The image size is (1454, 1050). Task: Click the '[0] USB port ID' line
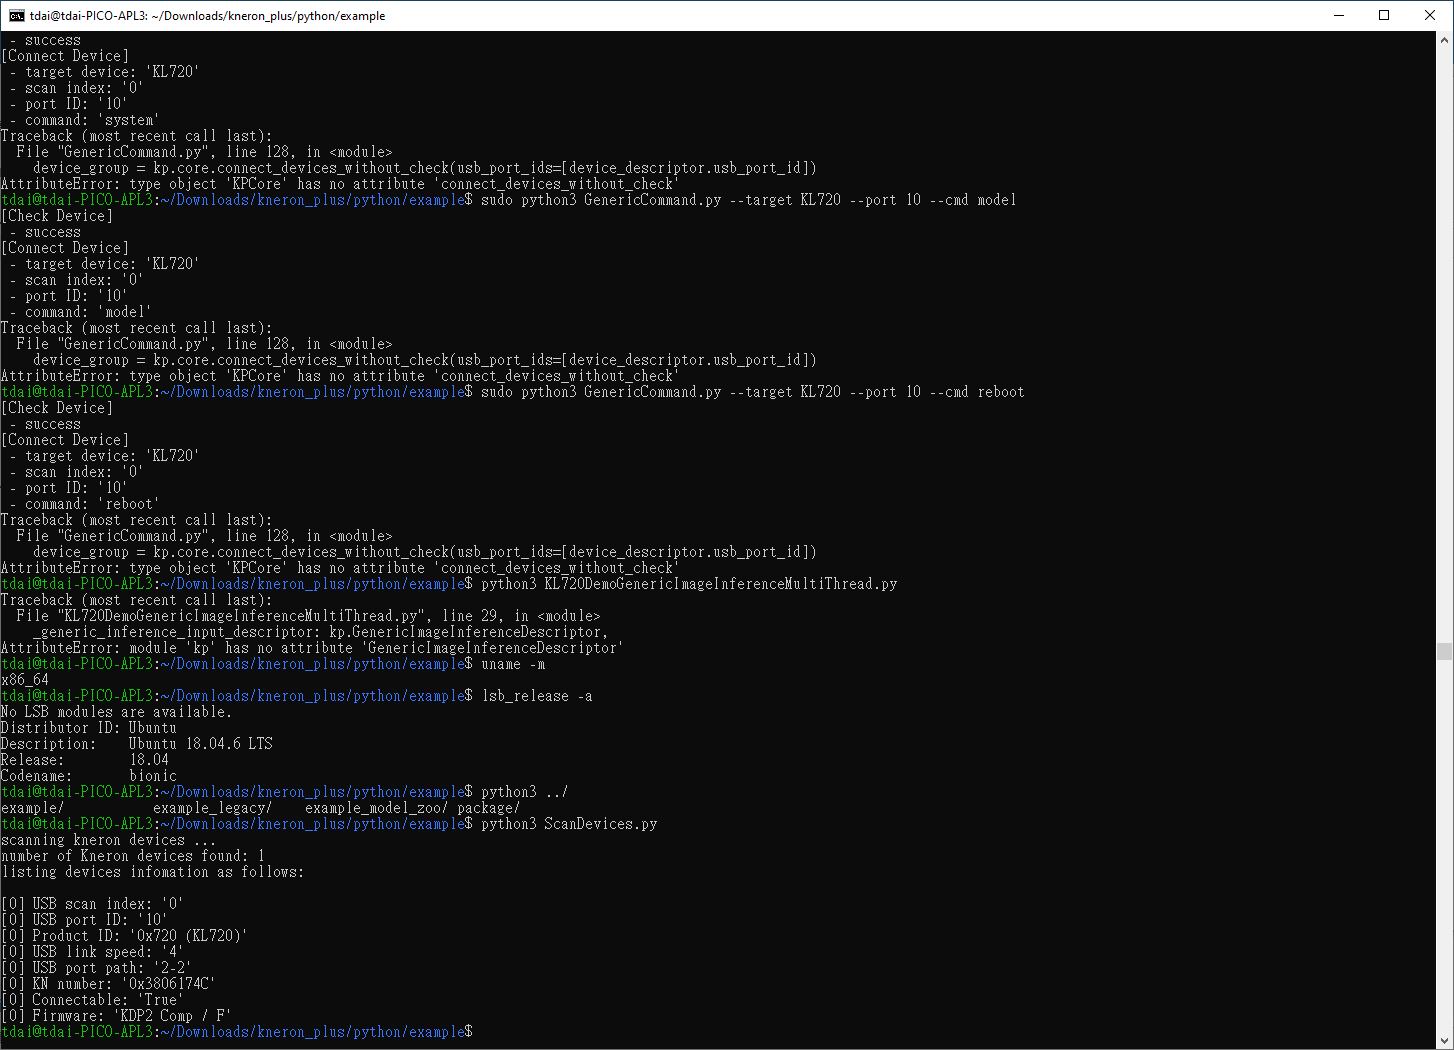84,920
